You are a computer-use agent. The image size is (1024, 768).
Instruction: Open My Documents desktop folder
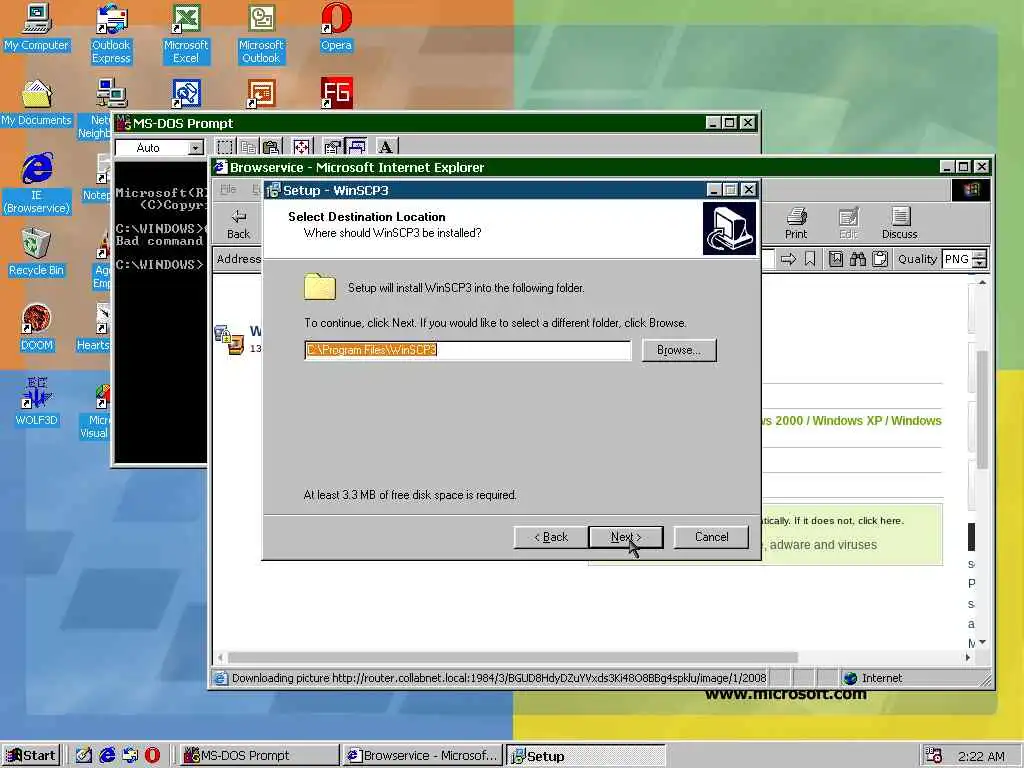click(x=36, y=103)
